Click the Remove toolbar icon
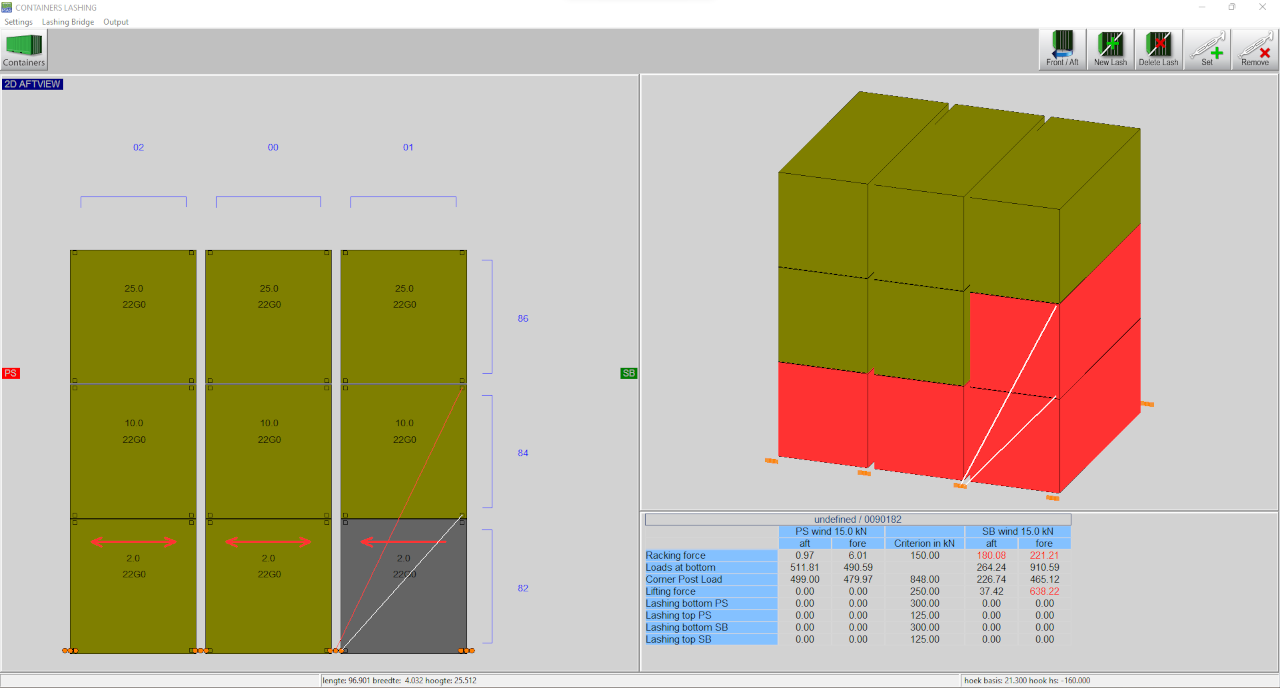The image size is (1280, 688). [x=1255, y=49]
